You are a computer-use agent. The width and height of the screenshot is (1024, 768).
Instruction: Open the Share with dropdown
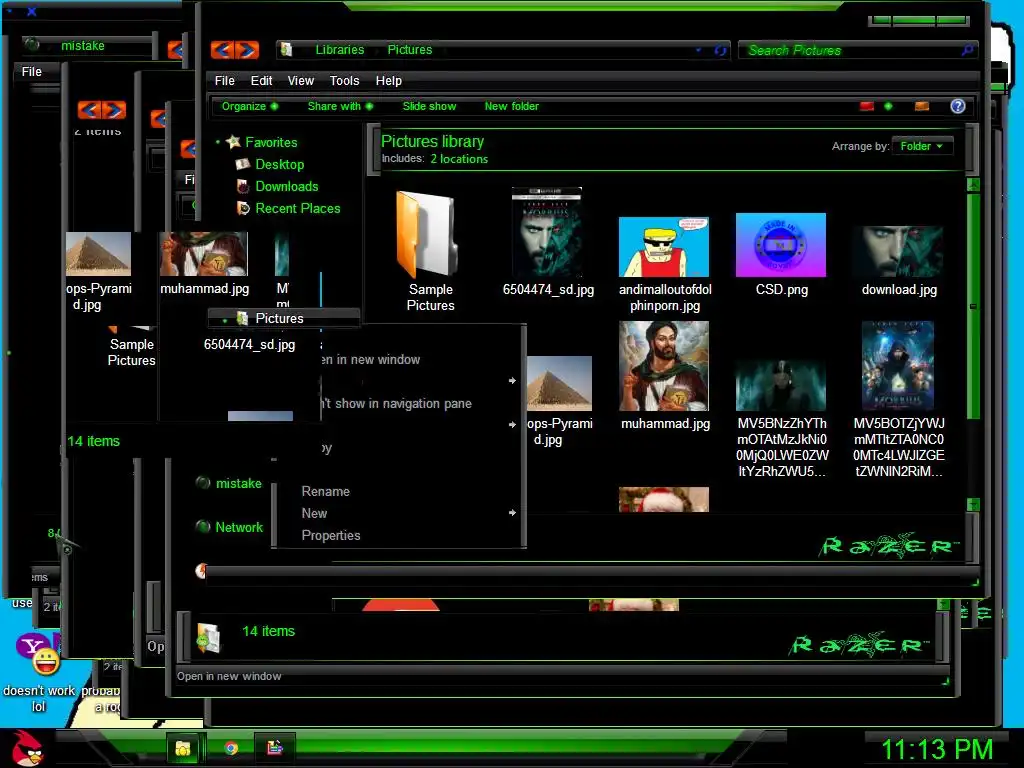pyautogui.click(x=340, y=106)
